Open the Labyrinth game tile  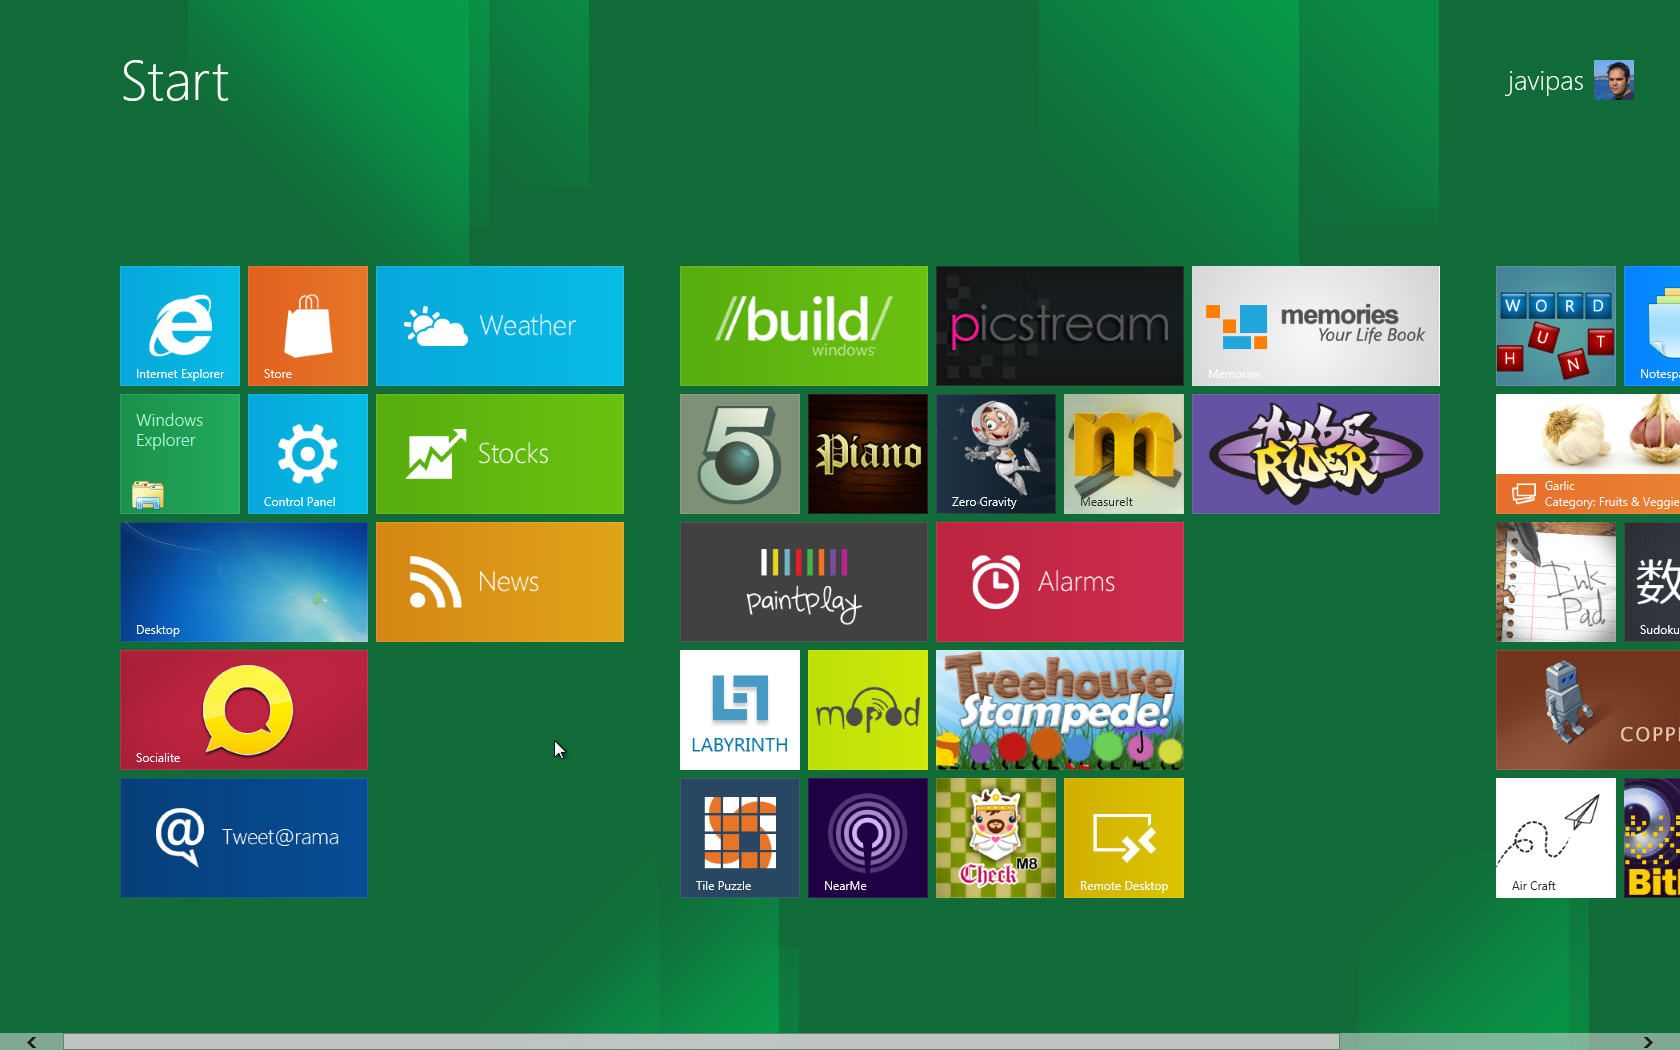740,710
